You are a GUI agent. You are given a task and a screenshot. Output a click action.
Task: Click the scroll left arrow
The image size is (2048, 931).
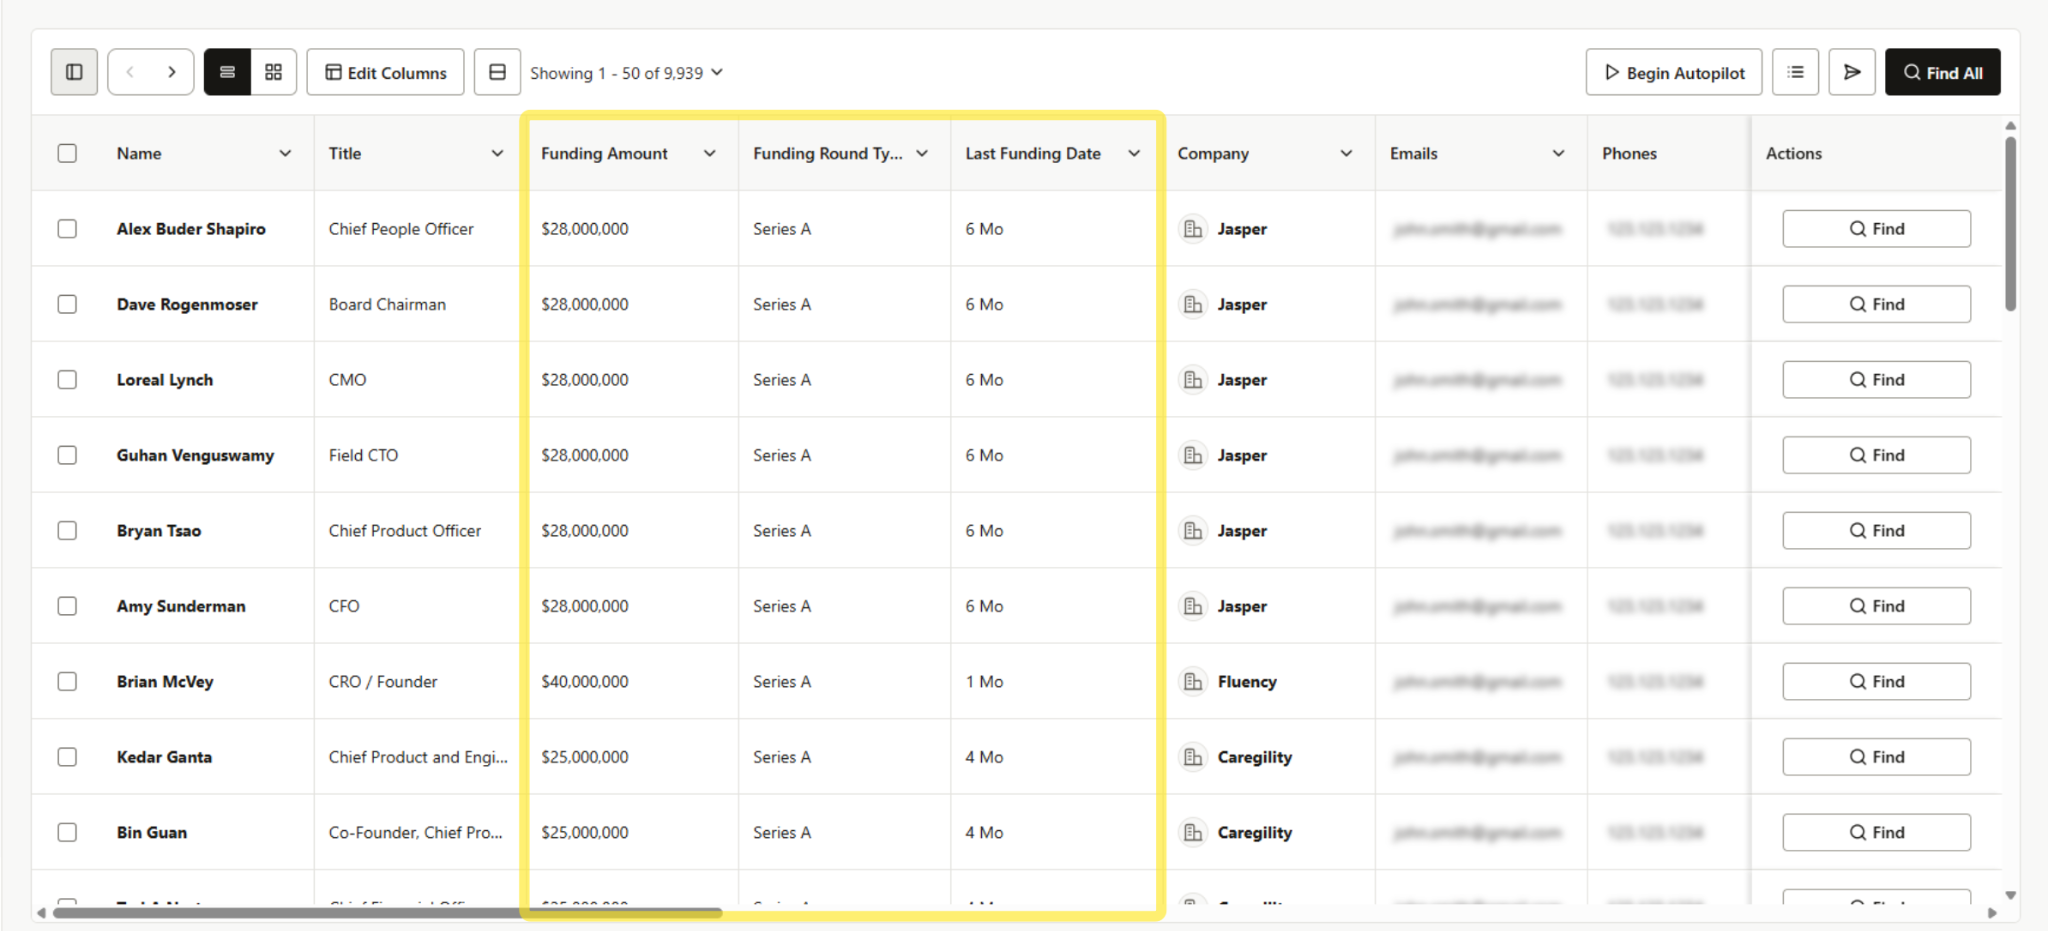pyautogui.click(x=41, y=913)
